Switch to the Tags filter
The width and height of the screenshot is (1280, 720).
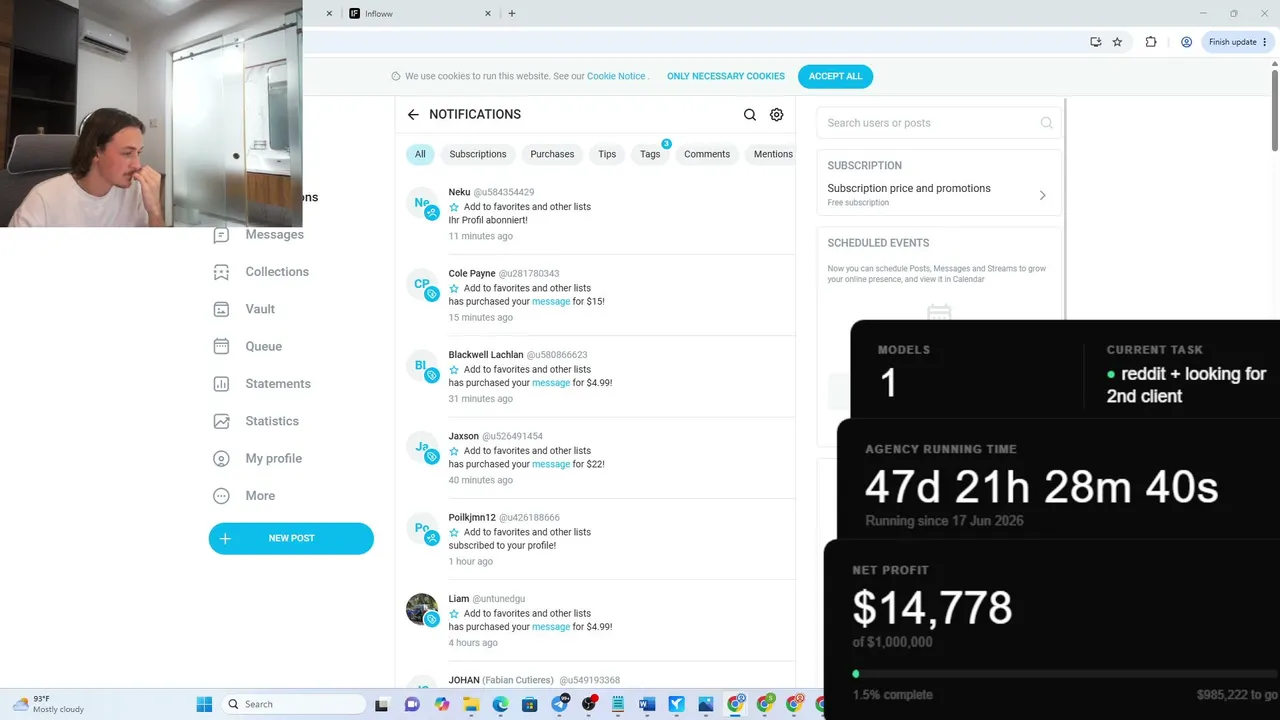click(x=650, y=154)
